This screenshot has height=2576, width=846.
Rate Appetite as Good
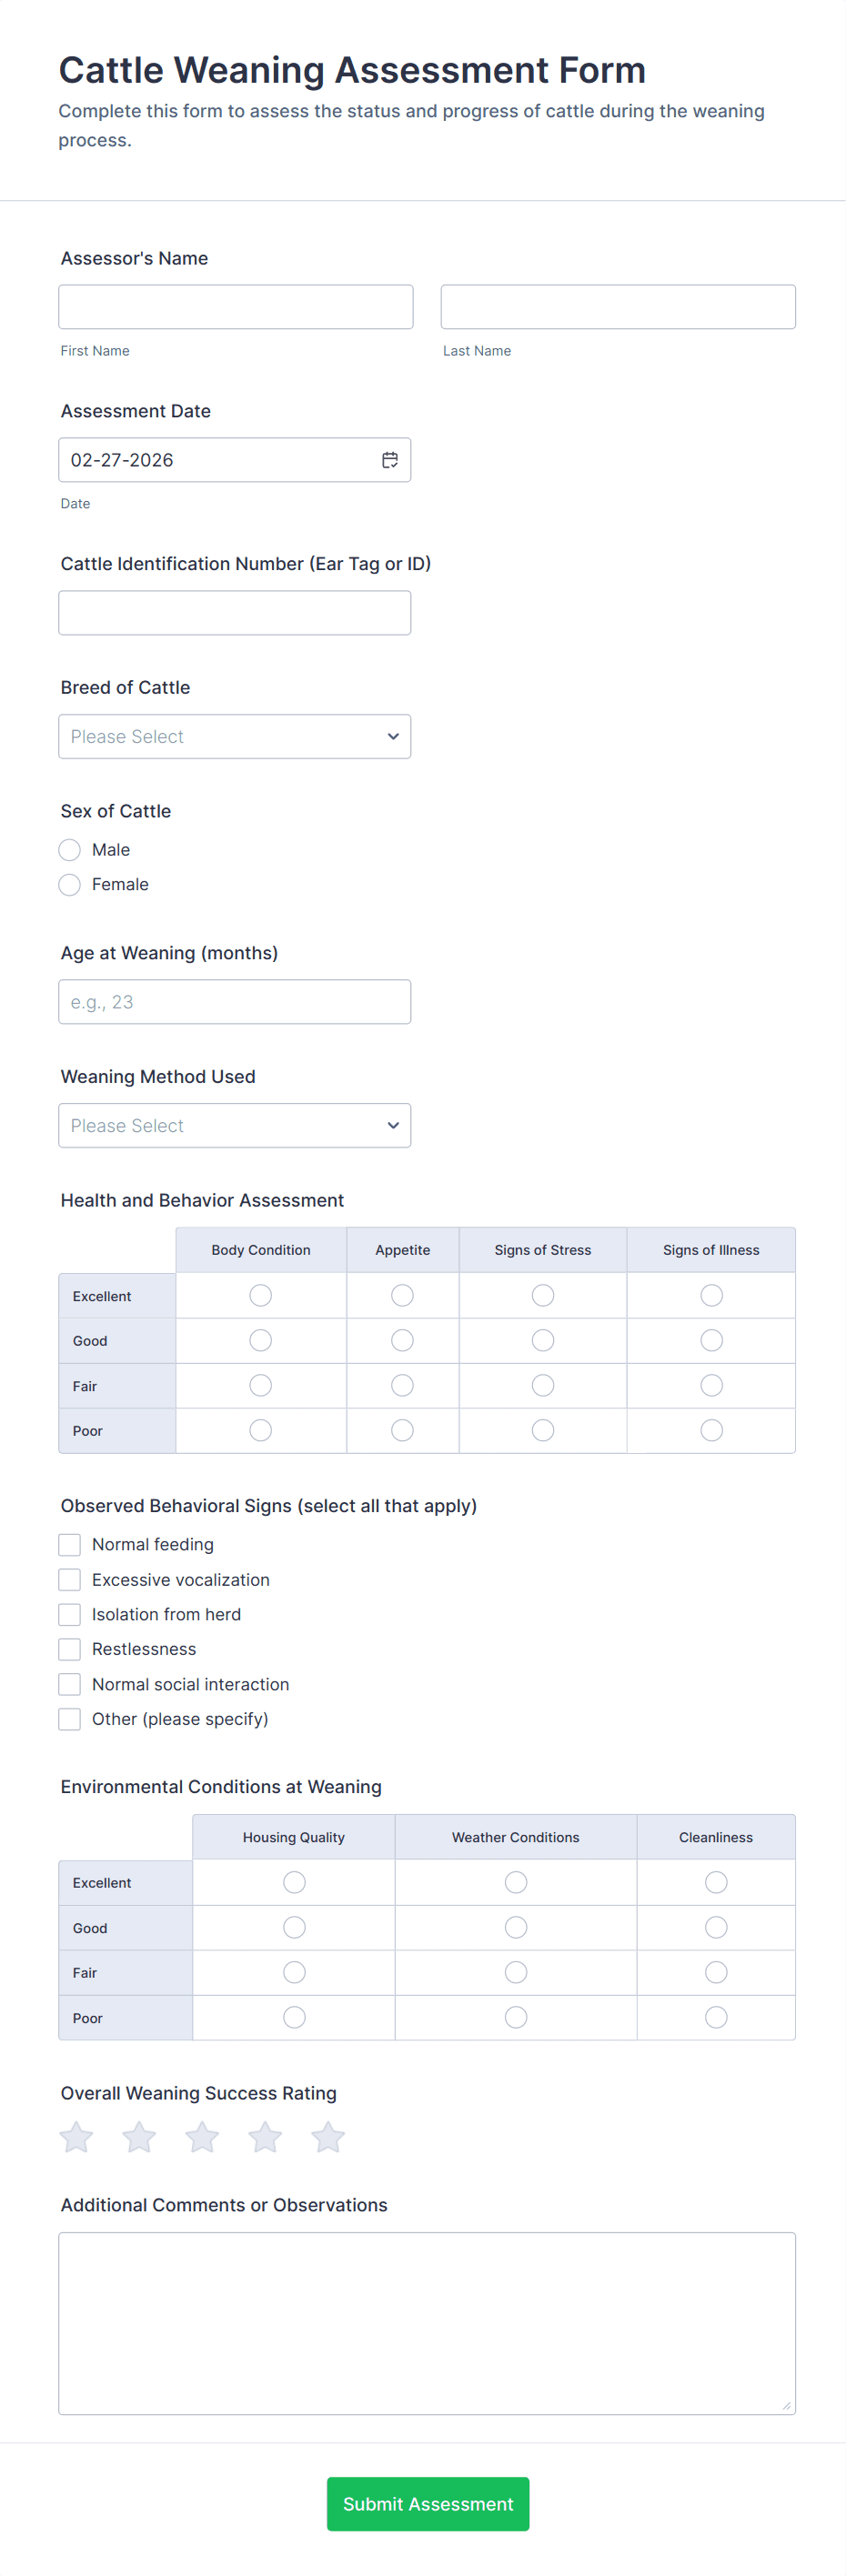tap(402, 1340)
